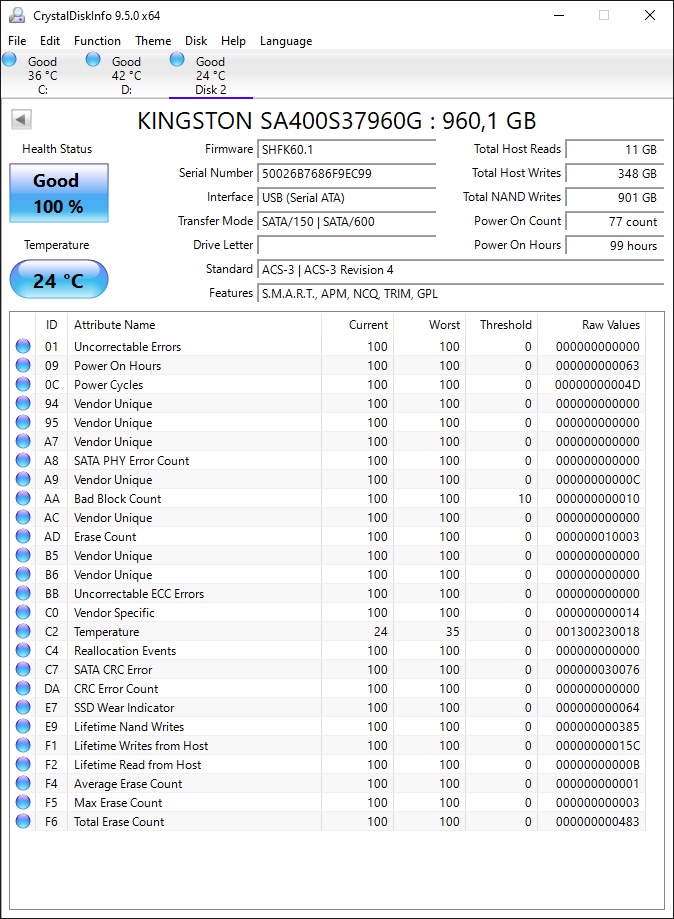Screen dimensions: 674x919
Task: Click status orb for Lifetime Nand Writes row
Action: tap(23, 726)
